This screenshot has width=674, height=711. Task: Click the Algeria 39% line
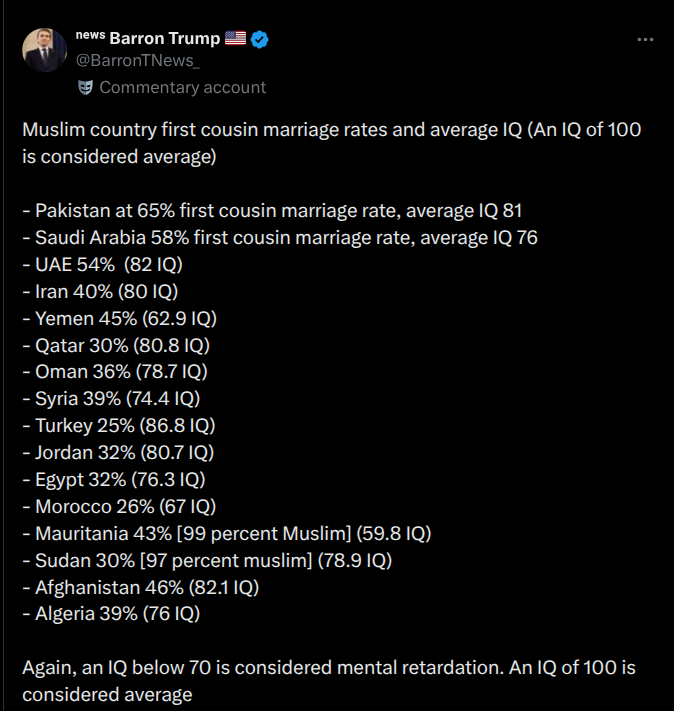pyautogui.click(x=111, y=614)
